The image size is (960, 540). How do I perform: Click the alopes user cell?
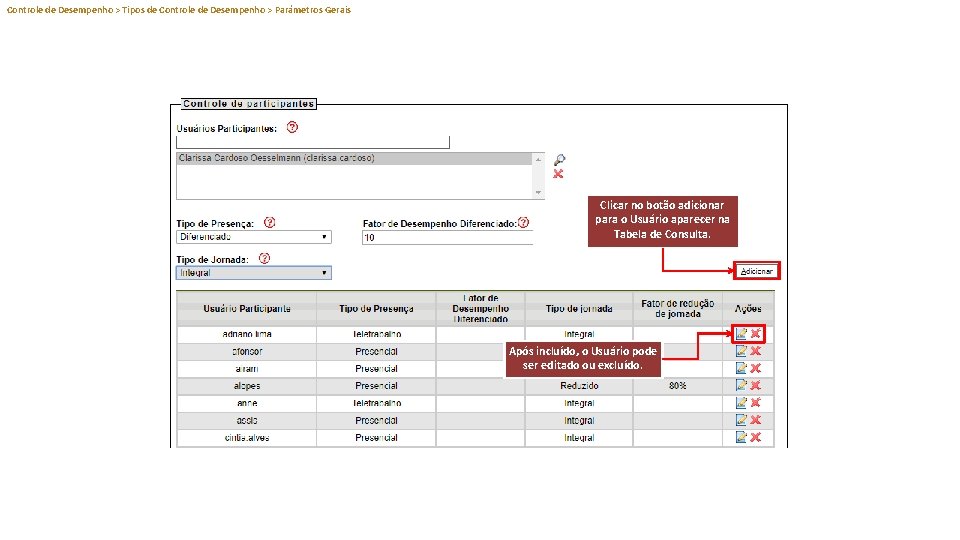tap(247, 386)
